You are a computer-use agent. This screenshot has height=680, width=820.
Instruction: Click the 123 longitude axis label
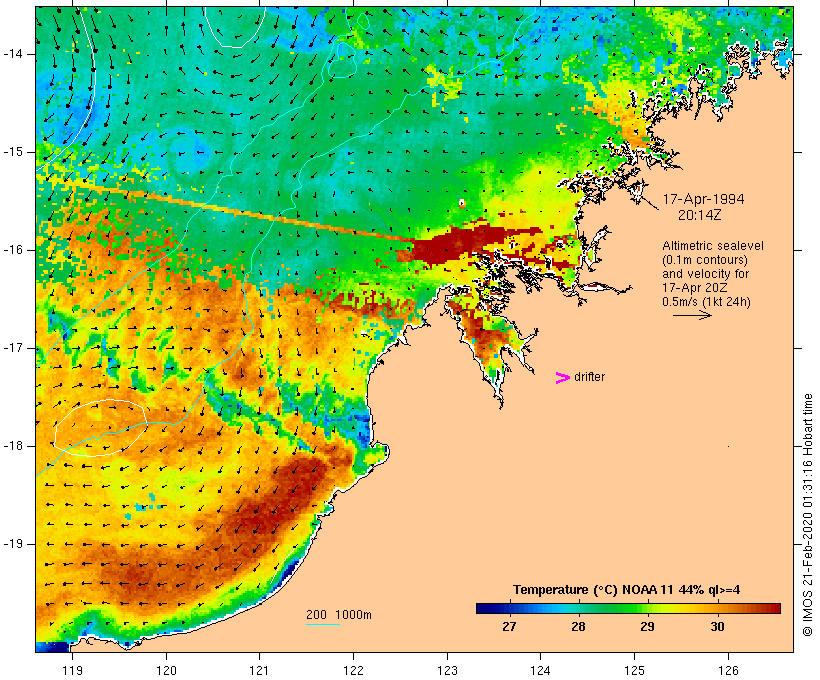click(447, 671)
